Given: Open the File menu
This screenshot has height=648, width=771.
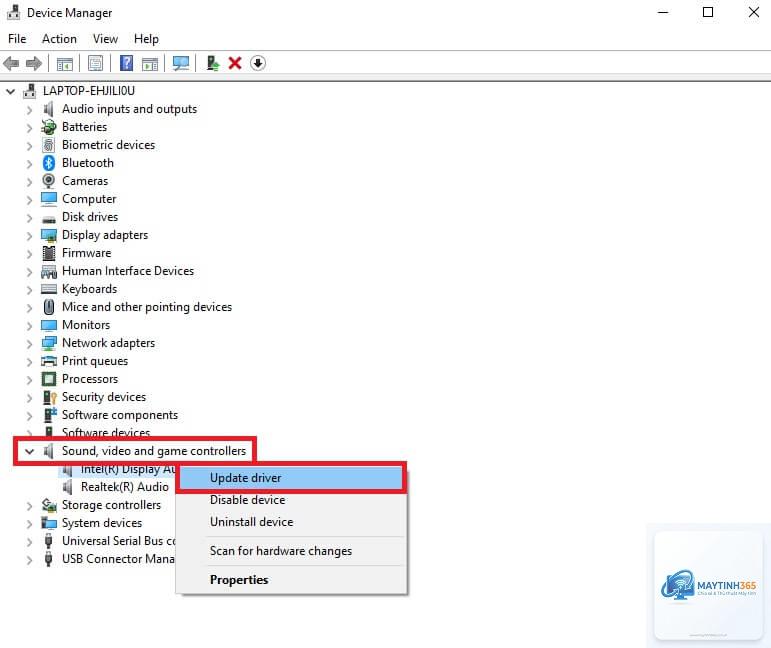Looking at the screenshot, I should click(17, 39).
